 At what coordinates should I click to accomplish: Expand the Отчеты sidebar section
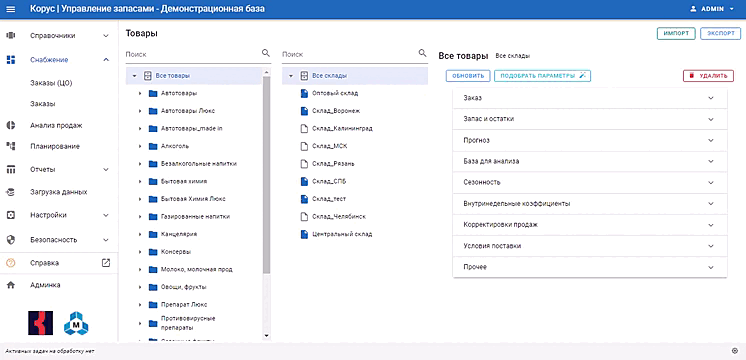click(106, 169)
